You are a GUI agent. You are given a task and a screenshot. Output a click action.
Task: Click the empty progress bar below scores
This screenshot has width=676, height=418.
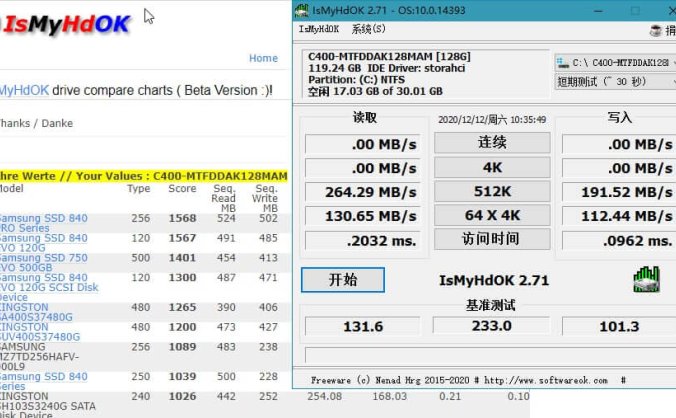[x=490, y=355]
